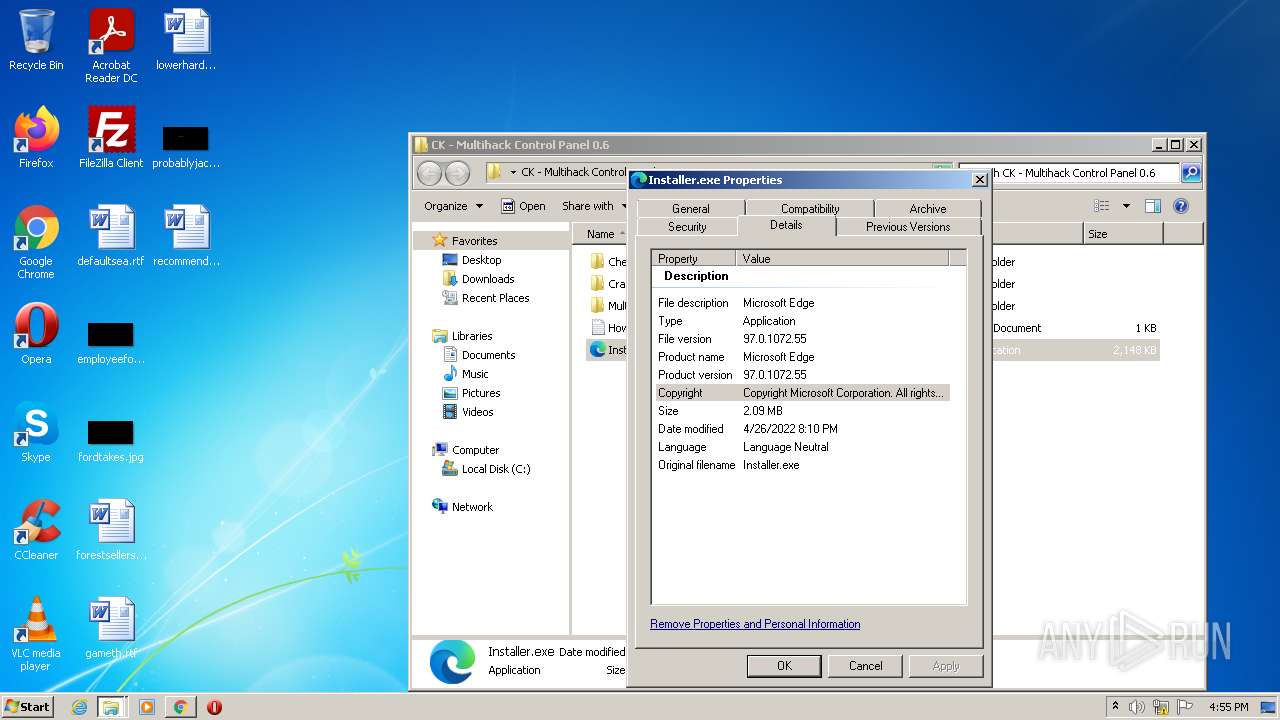Open the Explorer help button
The height and width of the screenshot is (720, 1280).
click(x=1181, y=206)
